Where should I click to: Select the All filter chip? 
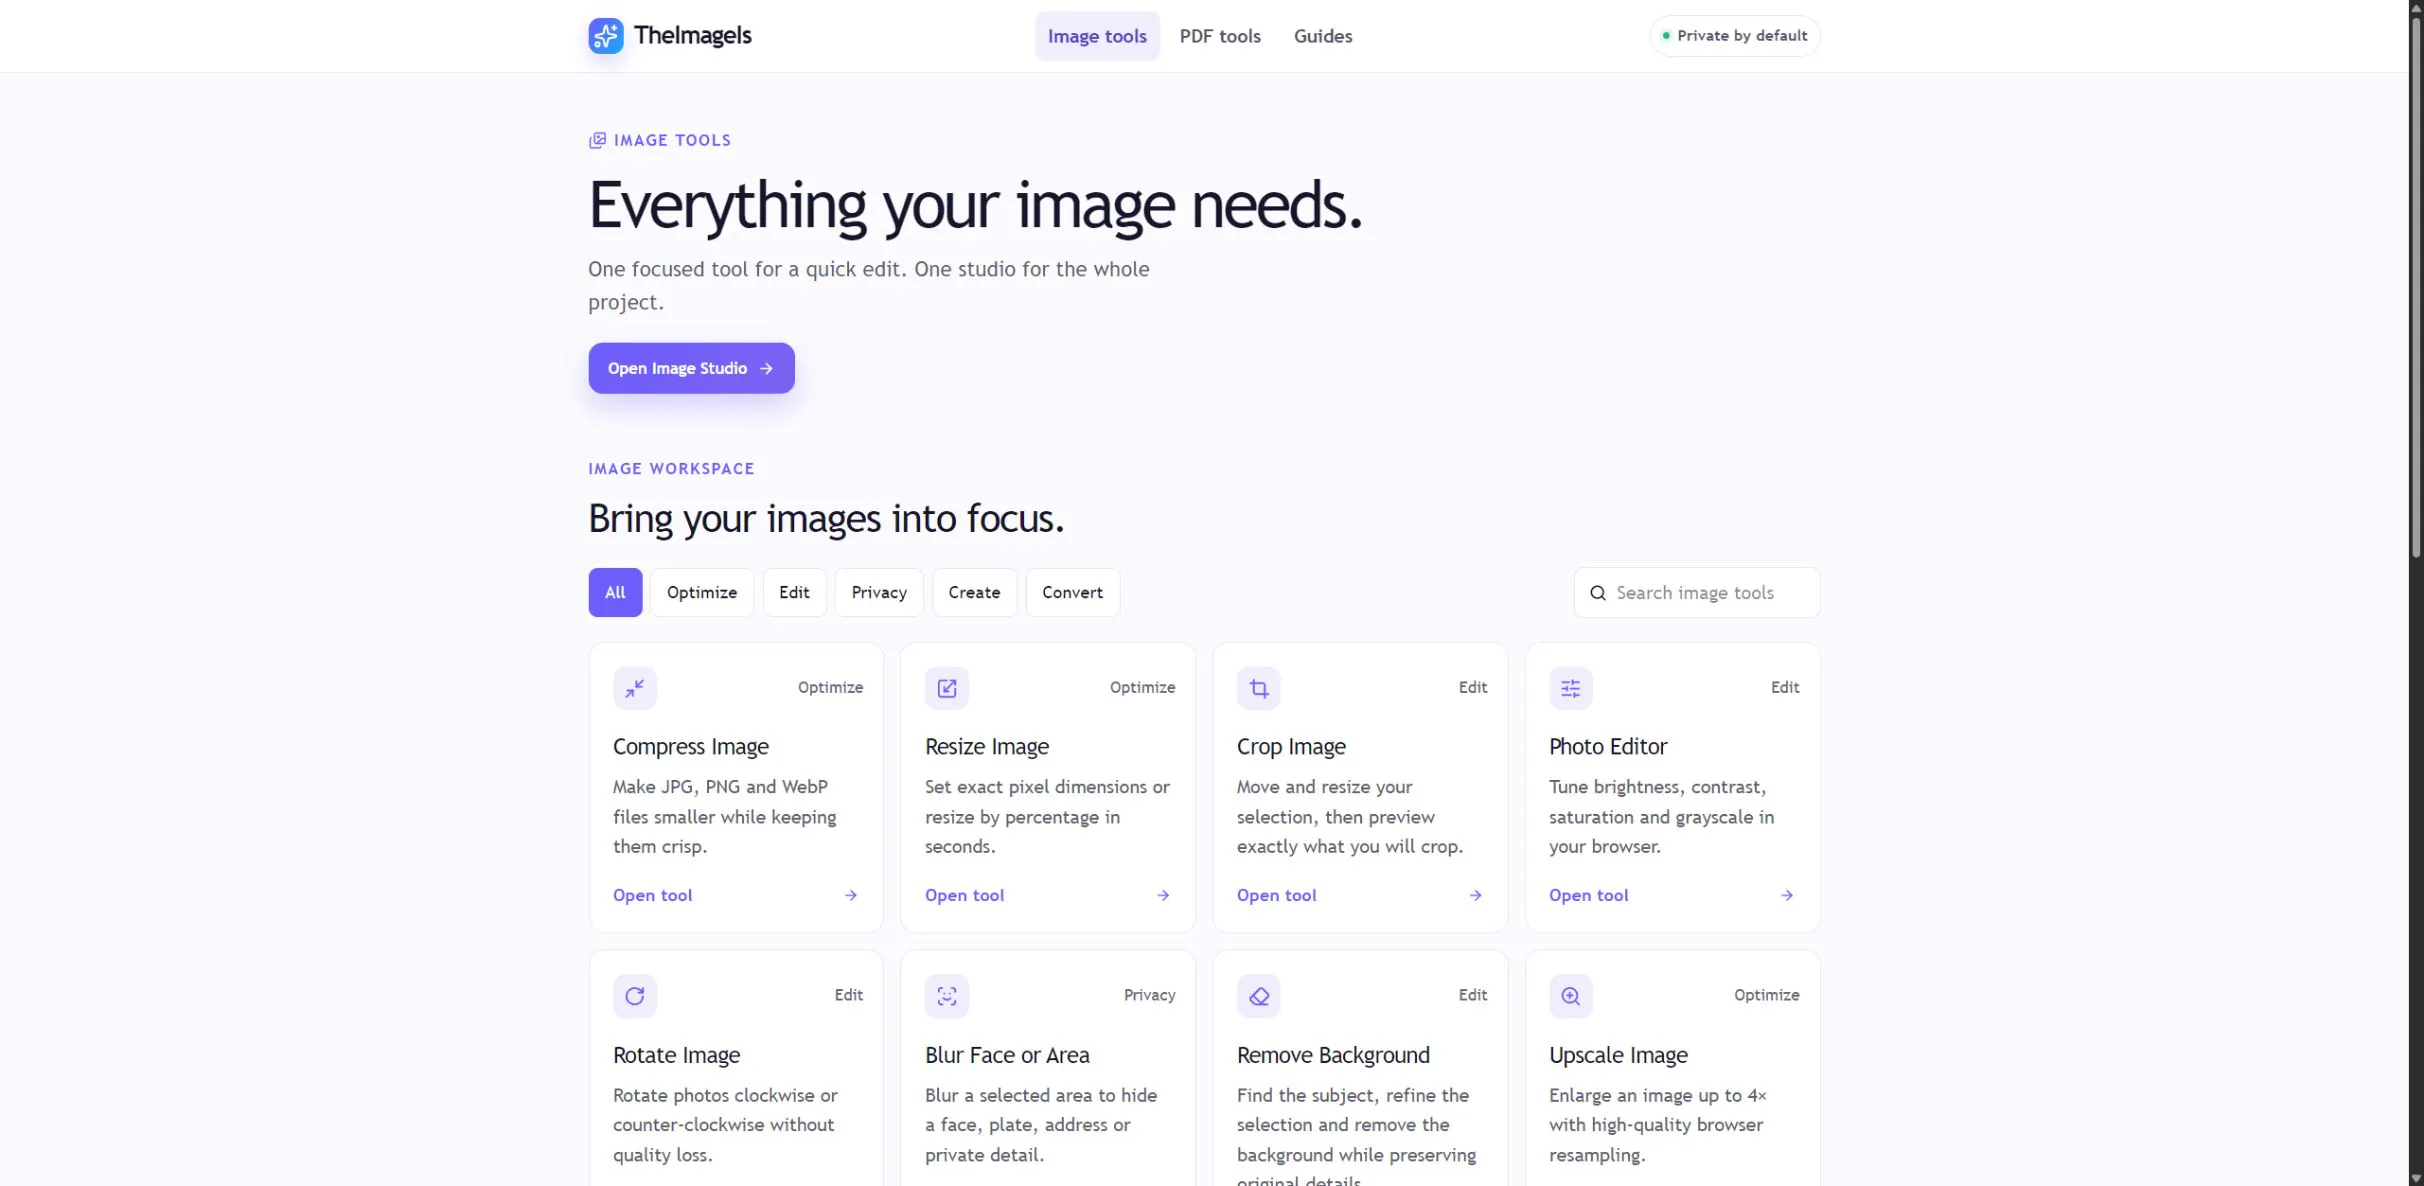pos(615,592)
